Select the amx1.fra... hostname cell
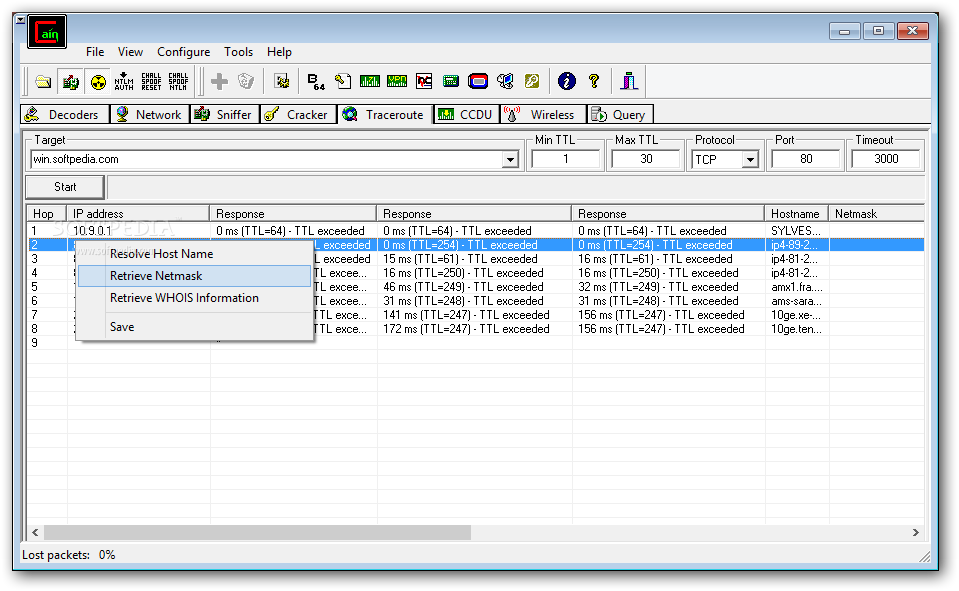The image size is (959, 591). click(x=796, y=287)
